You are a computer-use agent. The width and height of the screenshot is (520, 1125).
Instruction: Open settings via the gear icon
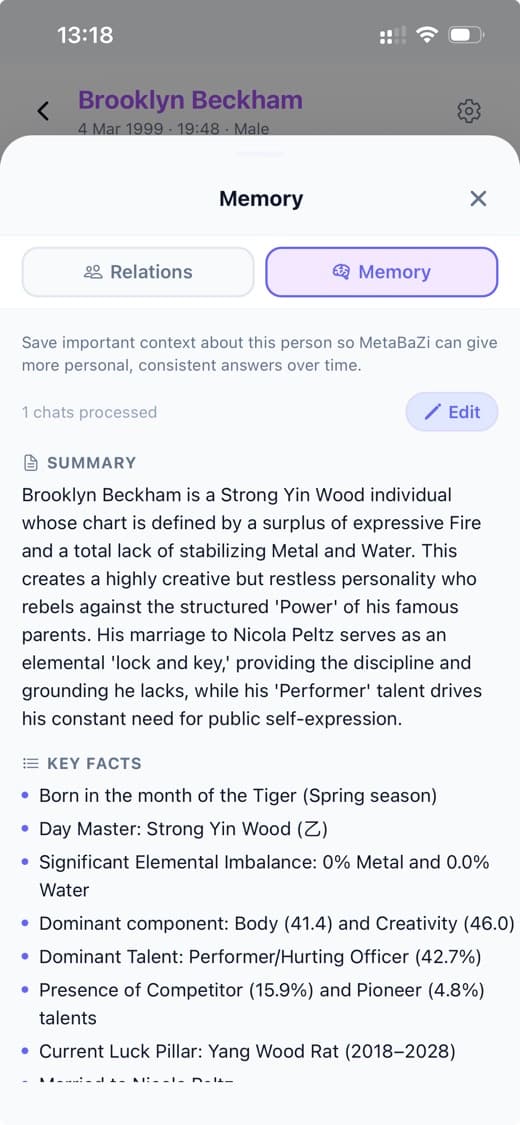pos(468,110)
